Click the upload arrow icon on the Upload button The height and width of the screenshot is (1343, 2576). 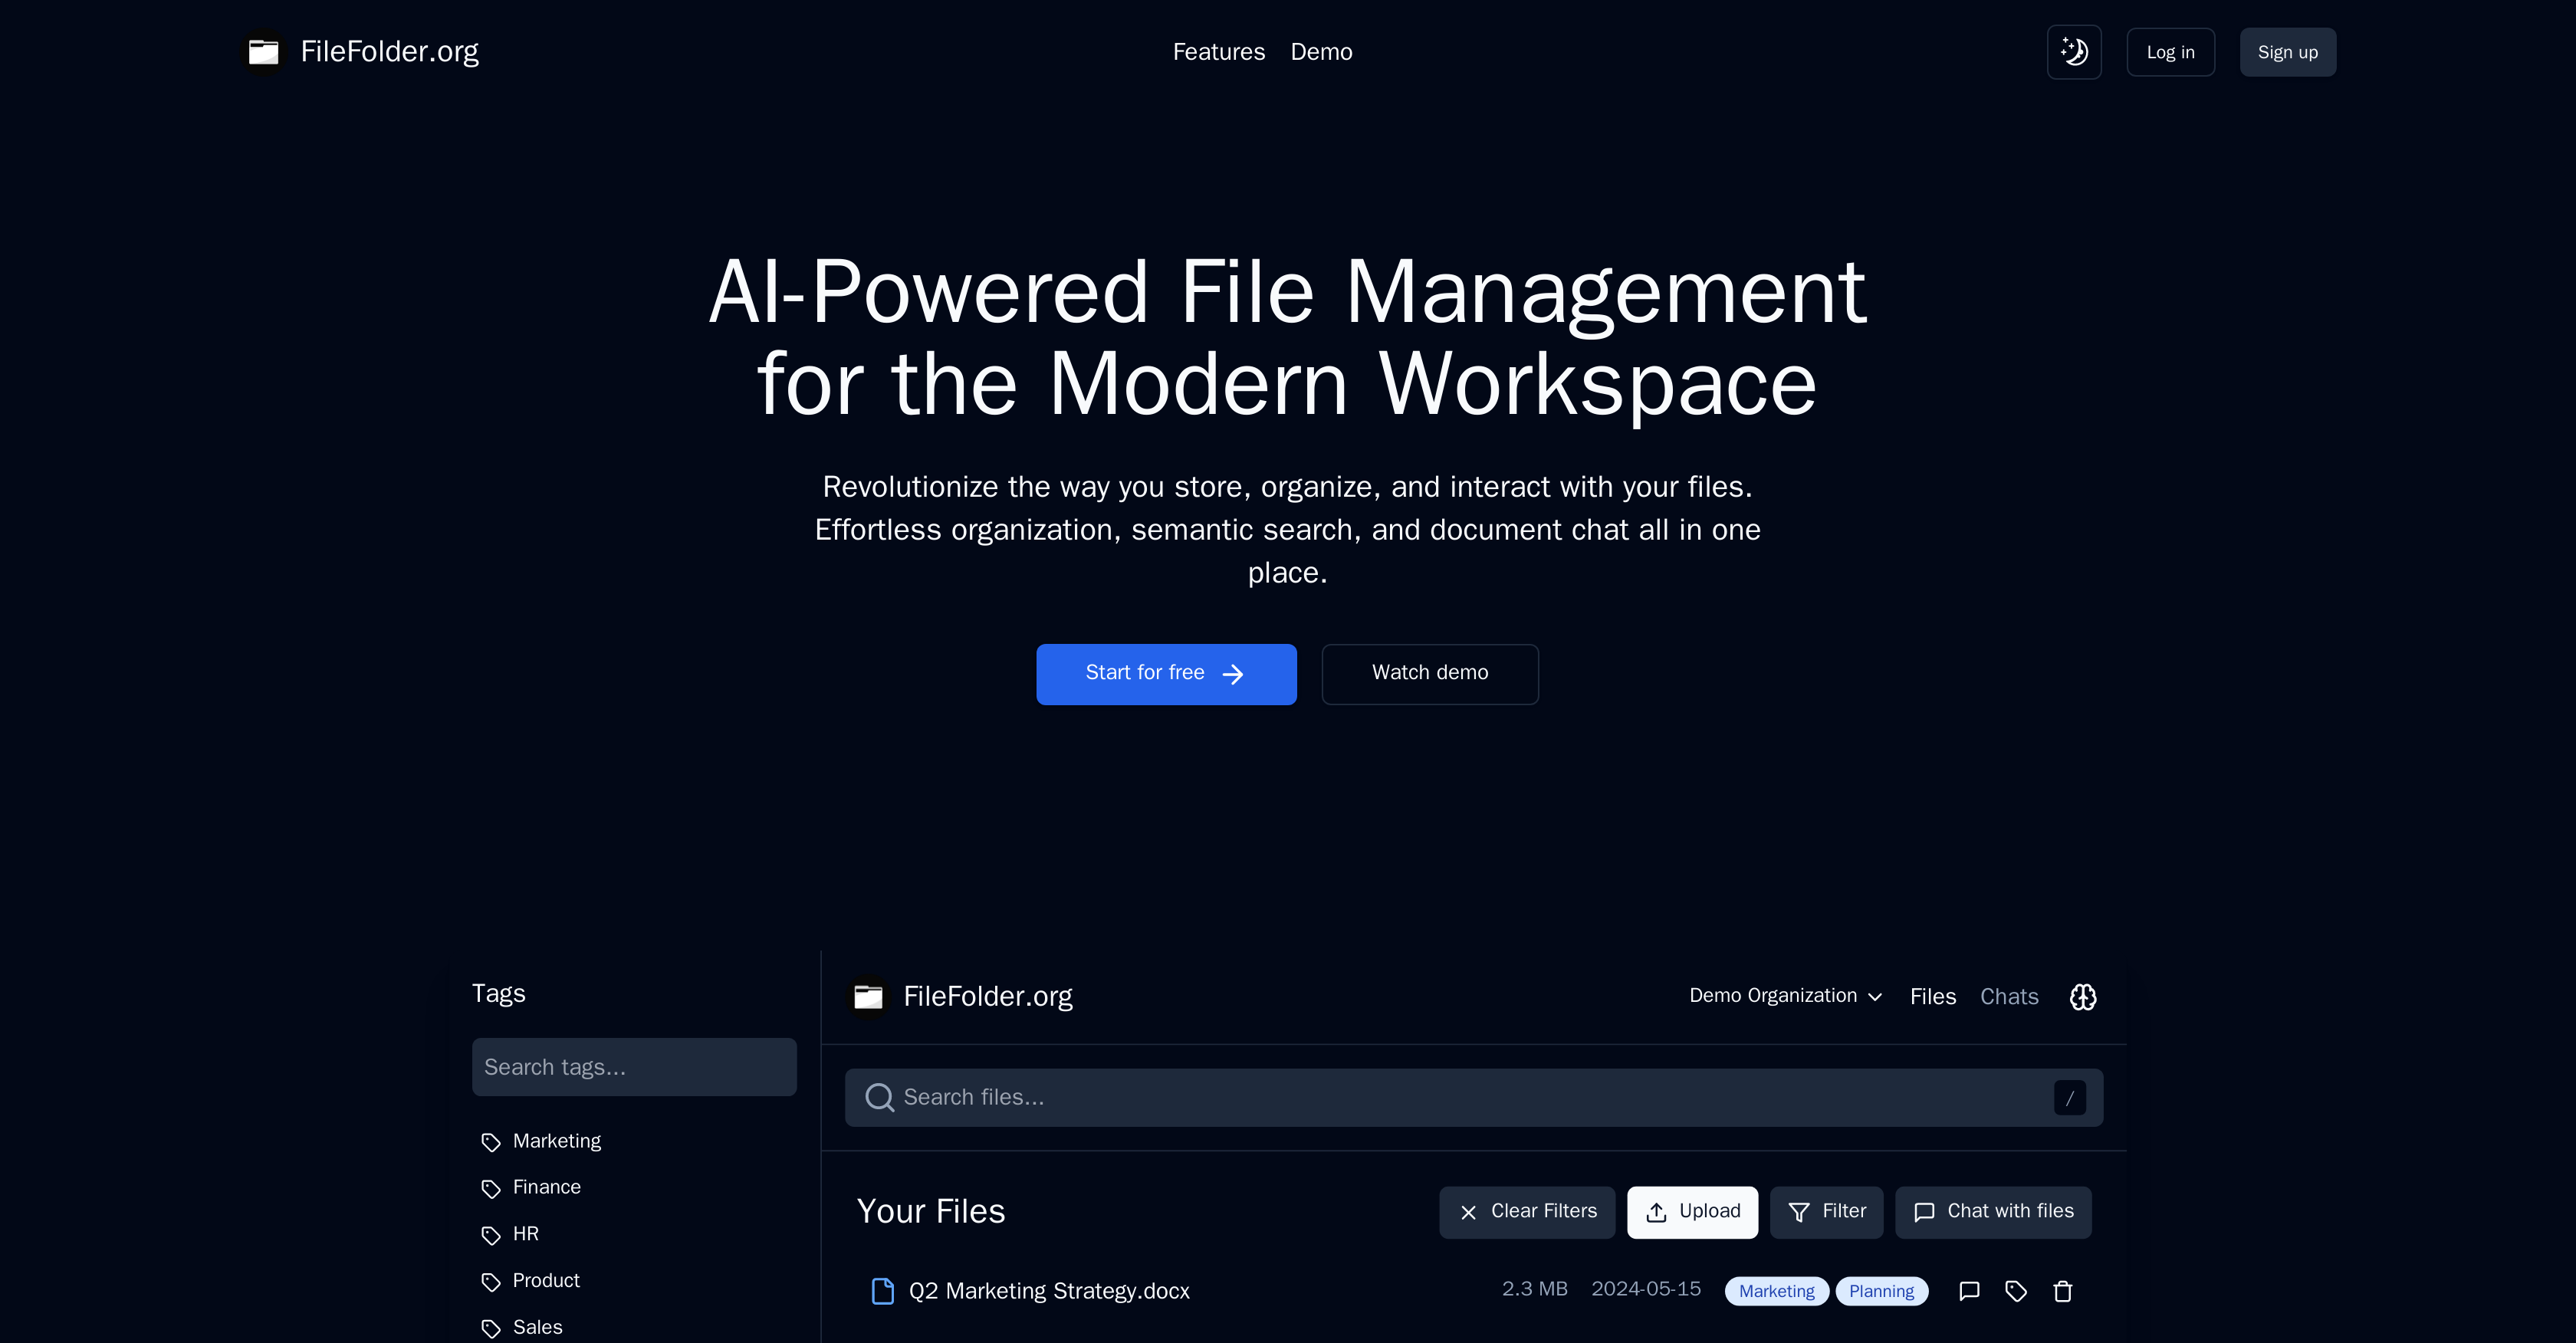pyautogui.click(x=1658, y=1211)
